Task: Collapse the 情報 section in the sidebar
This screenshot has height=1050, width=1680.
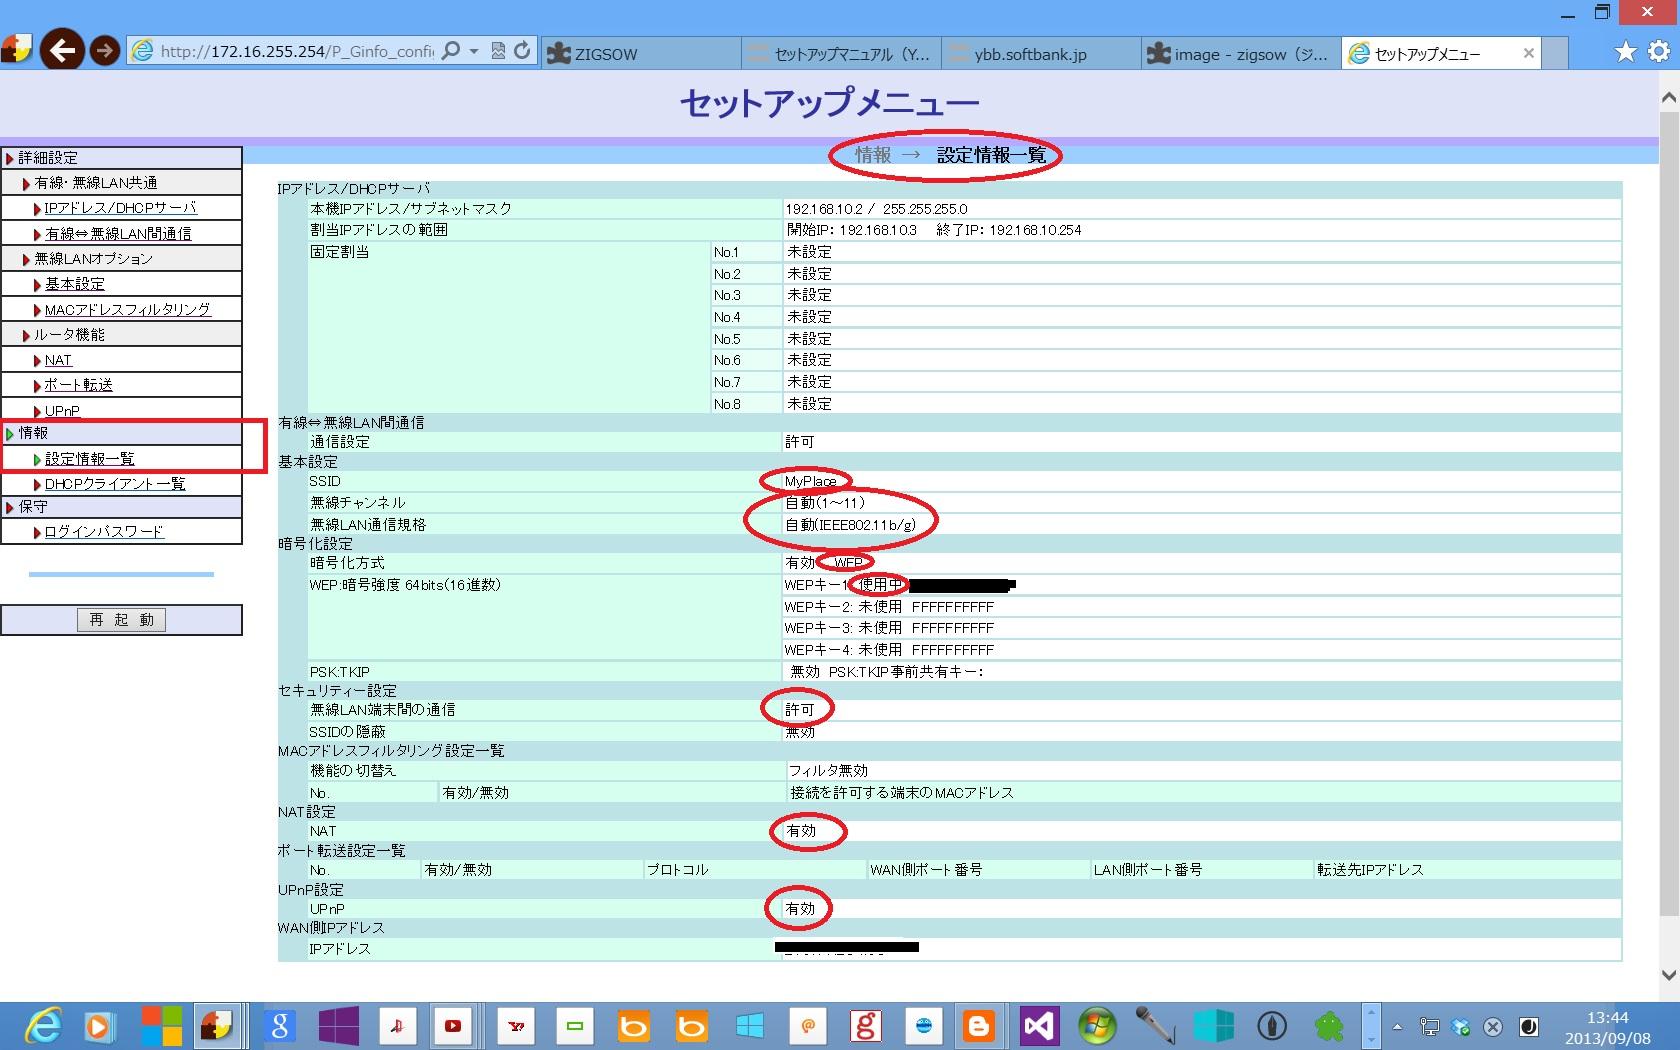Action: pos(33,433)
